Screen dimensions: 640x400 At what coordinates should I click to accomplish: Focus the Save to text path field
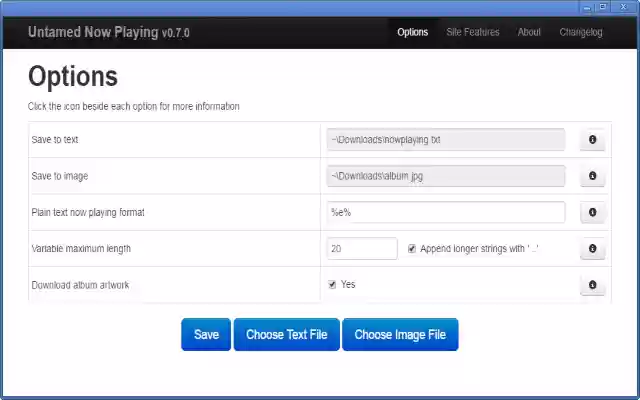446,140
